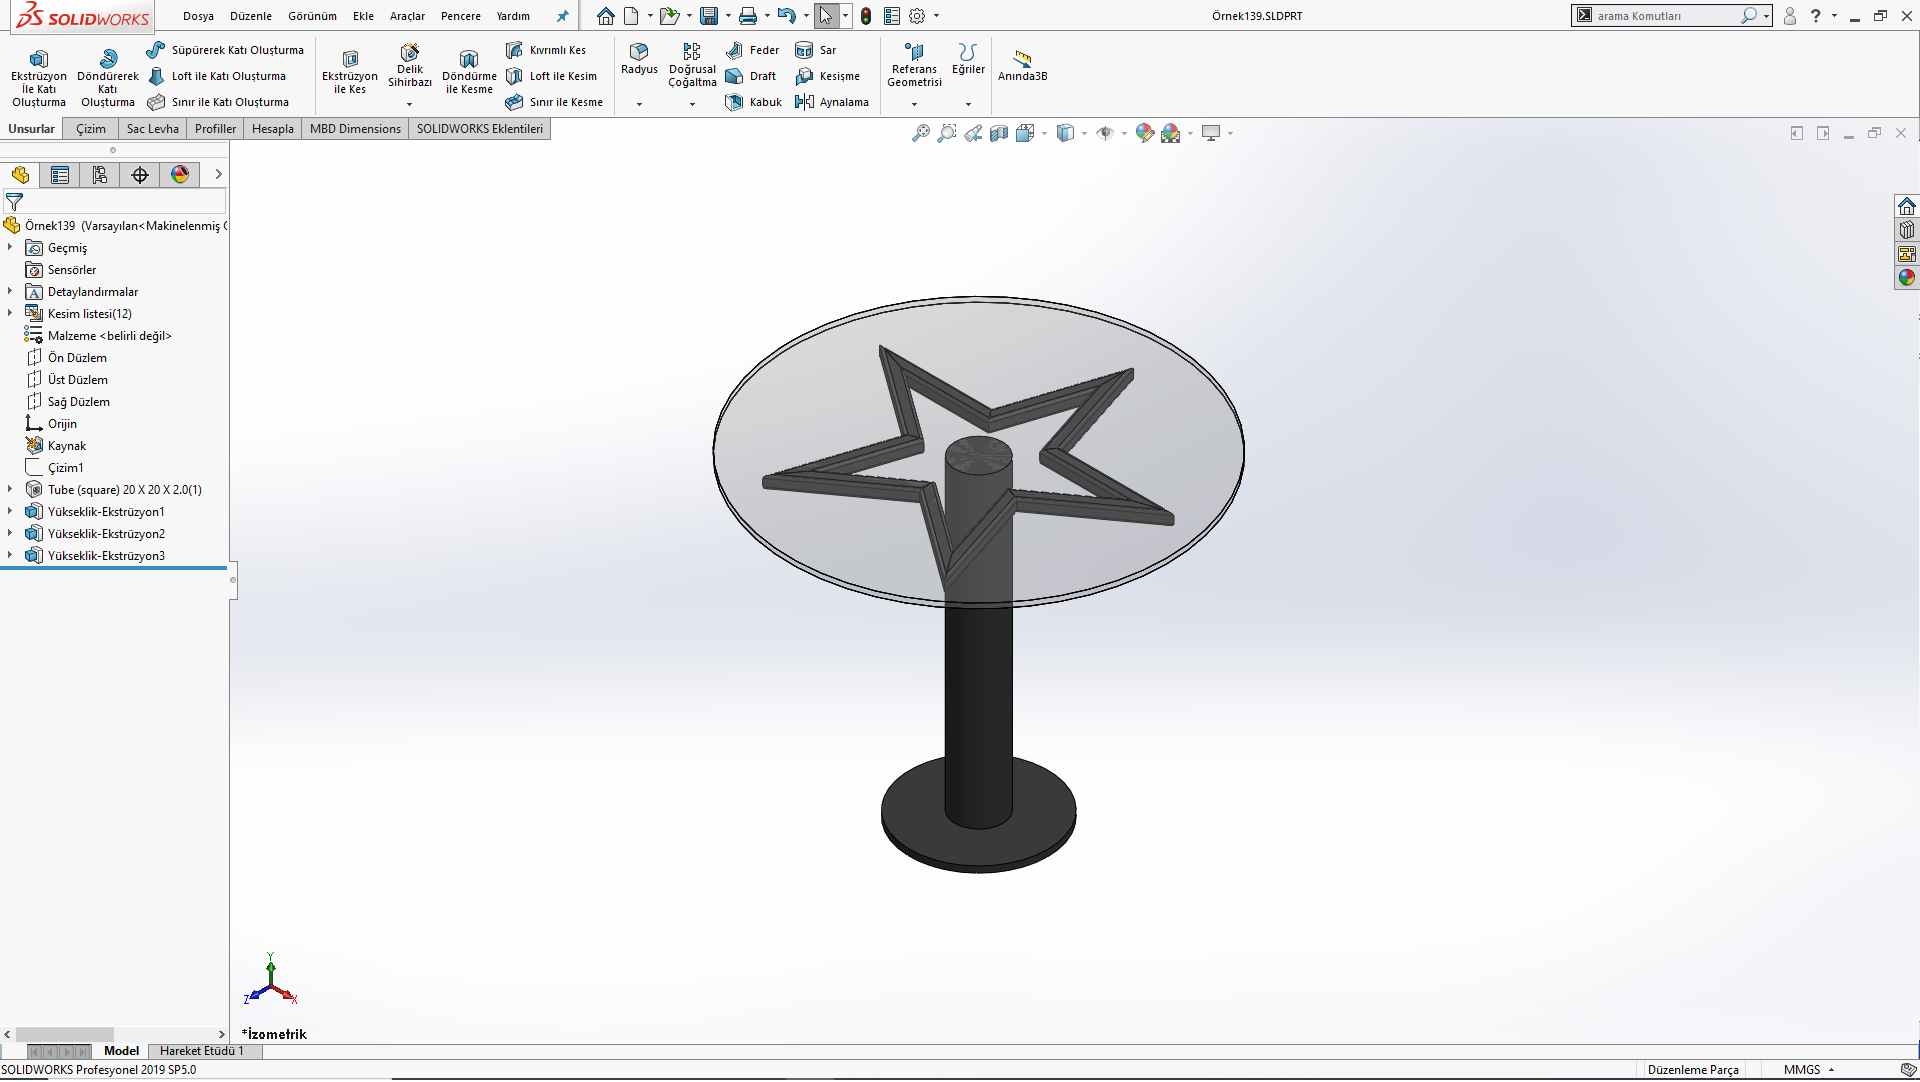Open Radyus dropdown arrow
The image size is (1920, 1082).
click(x=639, y=104)
